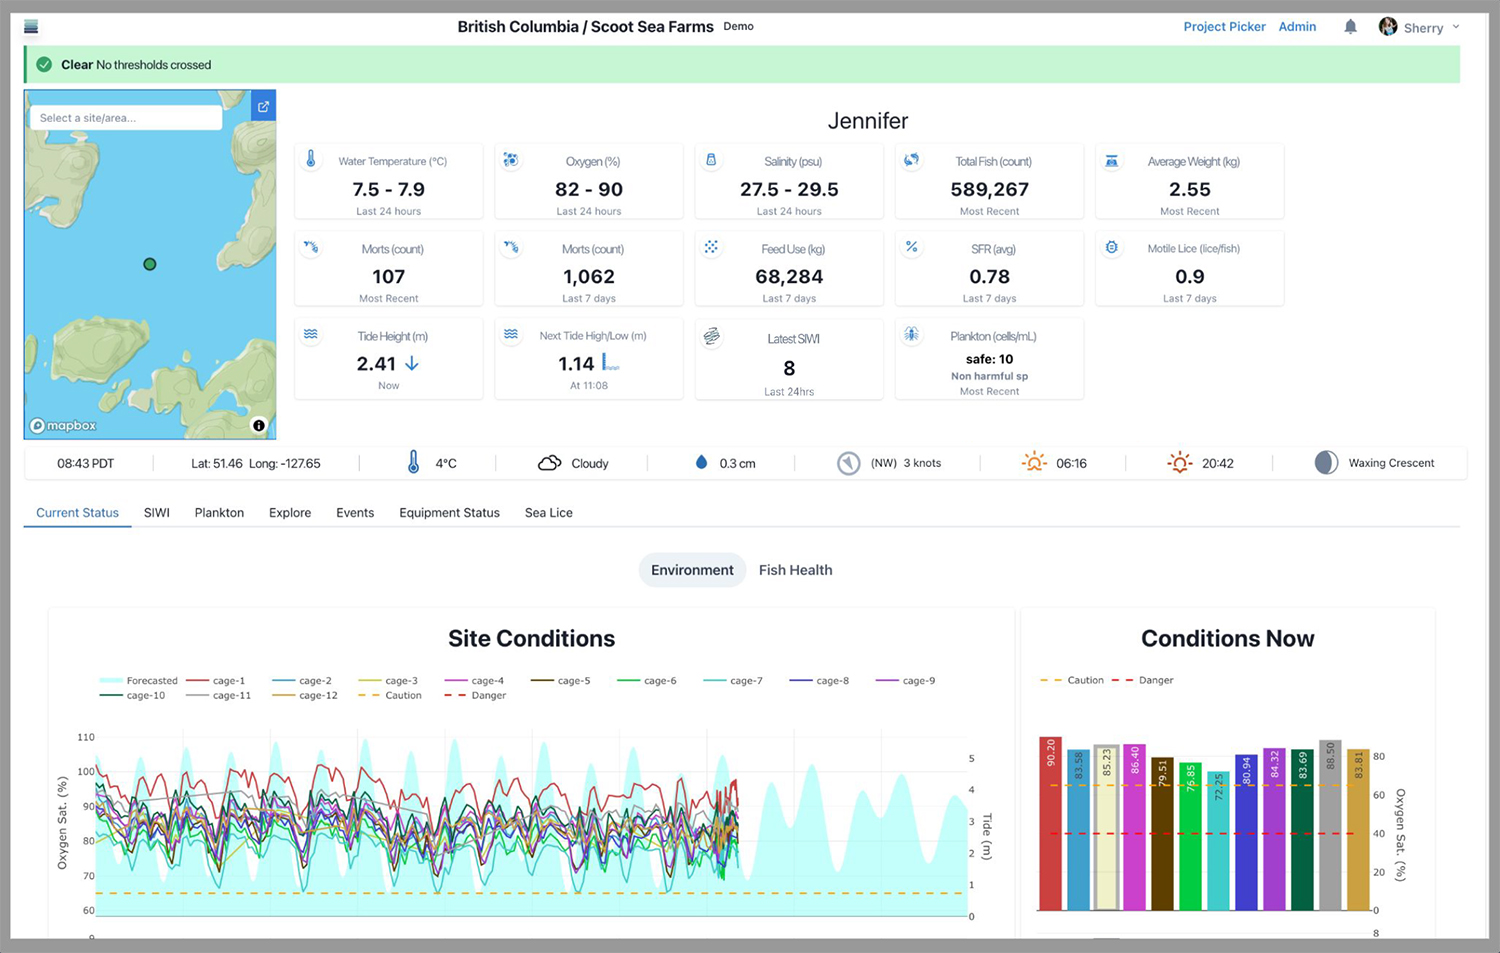Open the Sherry user dropdown
The image size is (1500, 953).
[1420, 27]
